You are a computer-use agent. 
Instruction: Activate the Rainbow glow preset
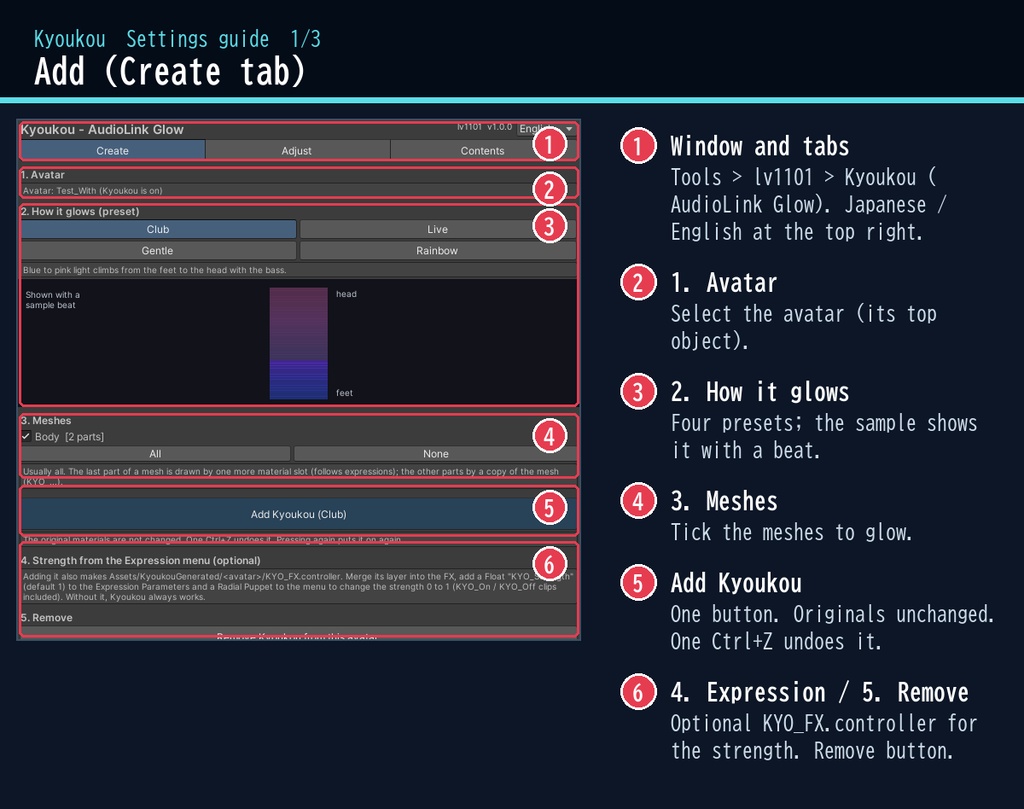click(x=438, y=250)
